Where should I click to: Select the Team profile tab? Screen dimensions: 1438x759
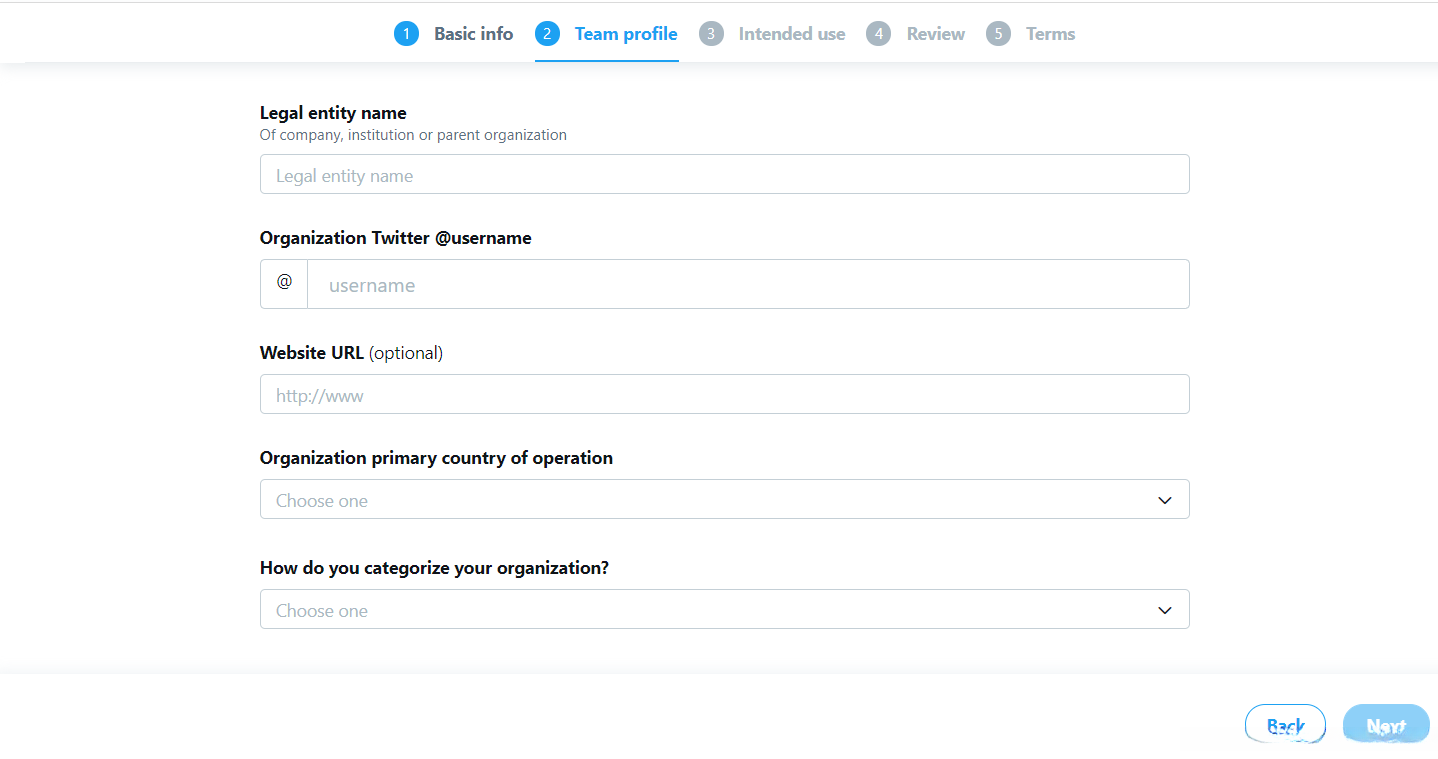pyautogui.click(x=626, y=34)
